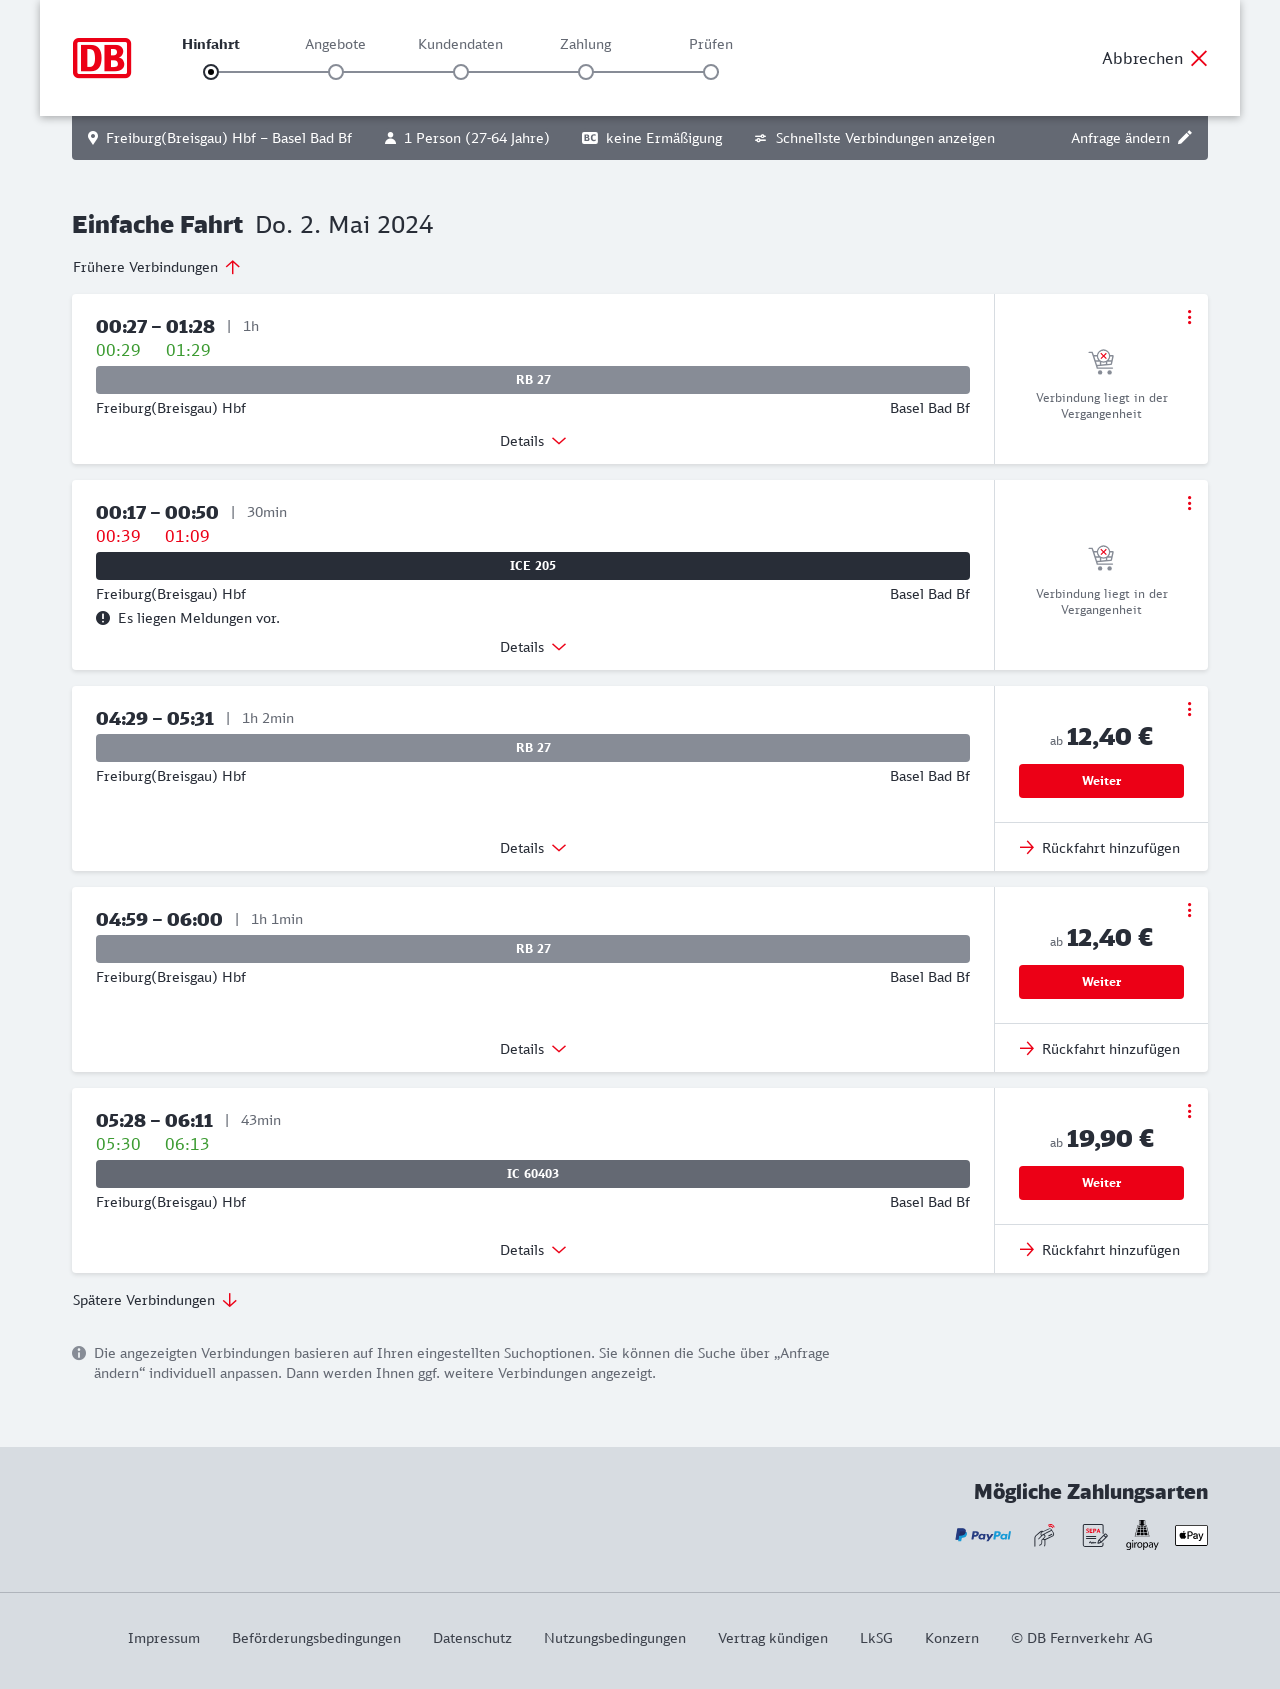Select the Zahlung step circle
The image size is (1280, 1689).
pyautogui.click(x=586, y=72)
